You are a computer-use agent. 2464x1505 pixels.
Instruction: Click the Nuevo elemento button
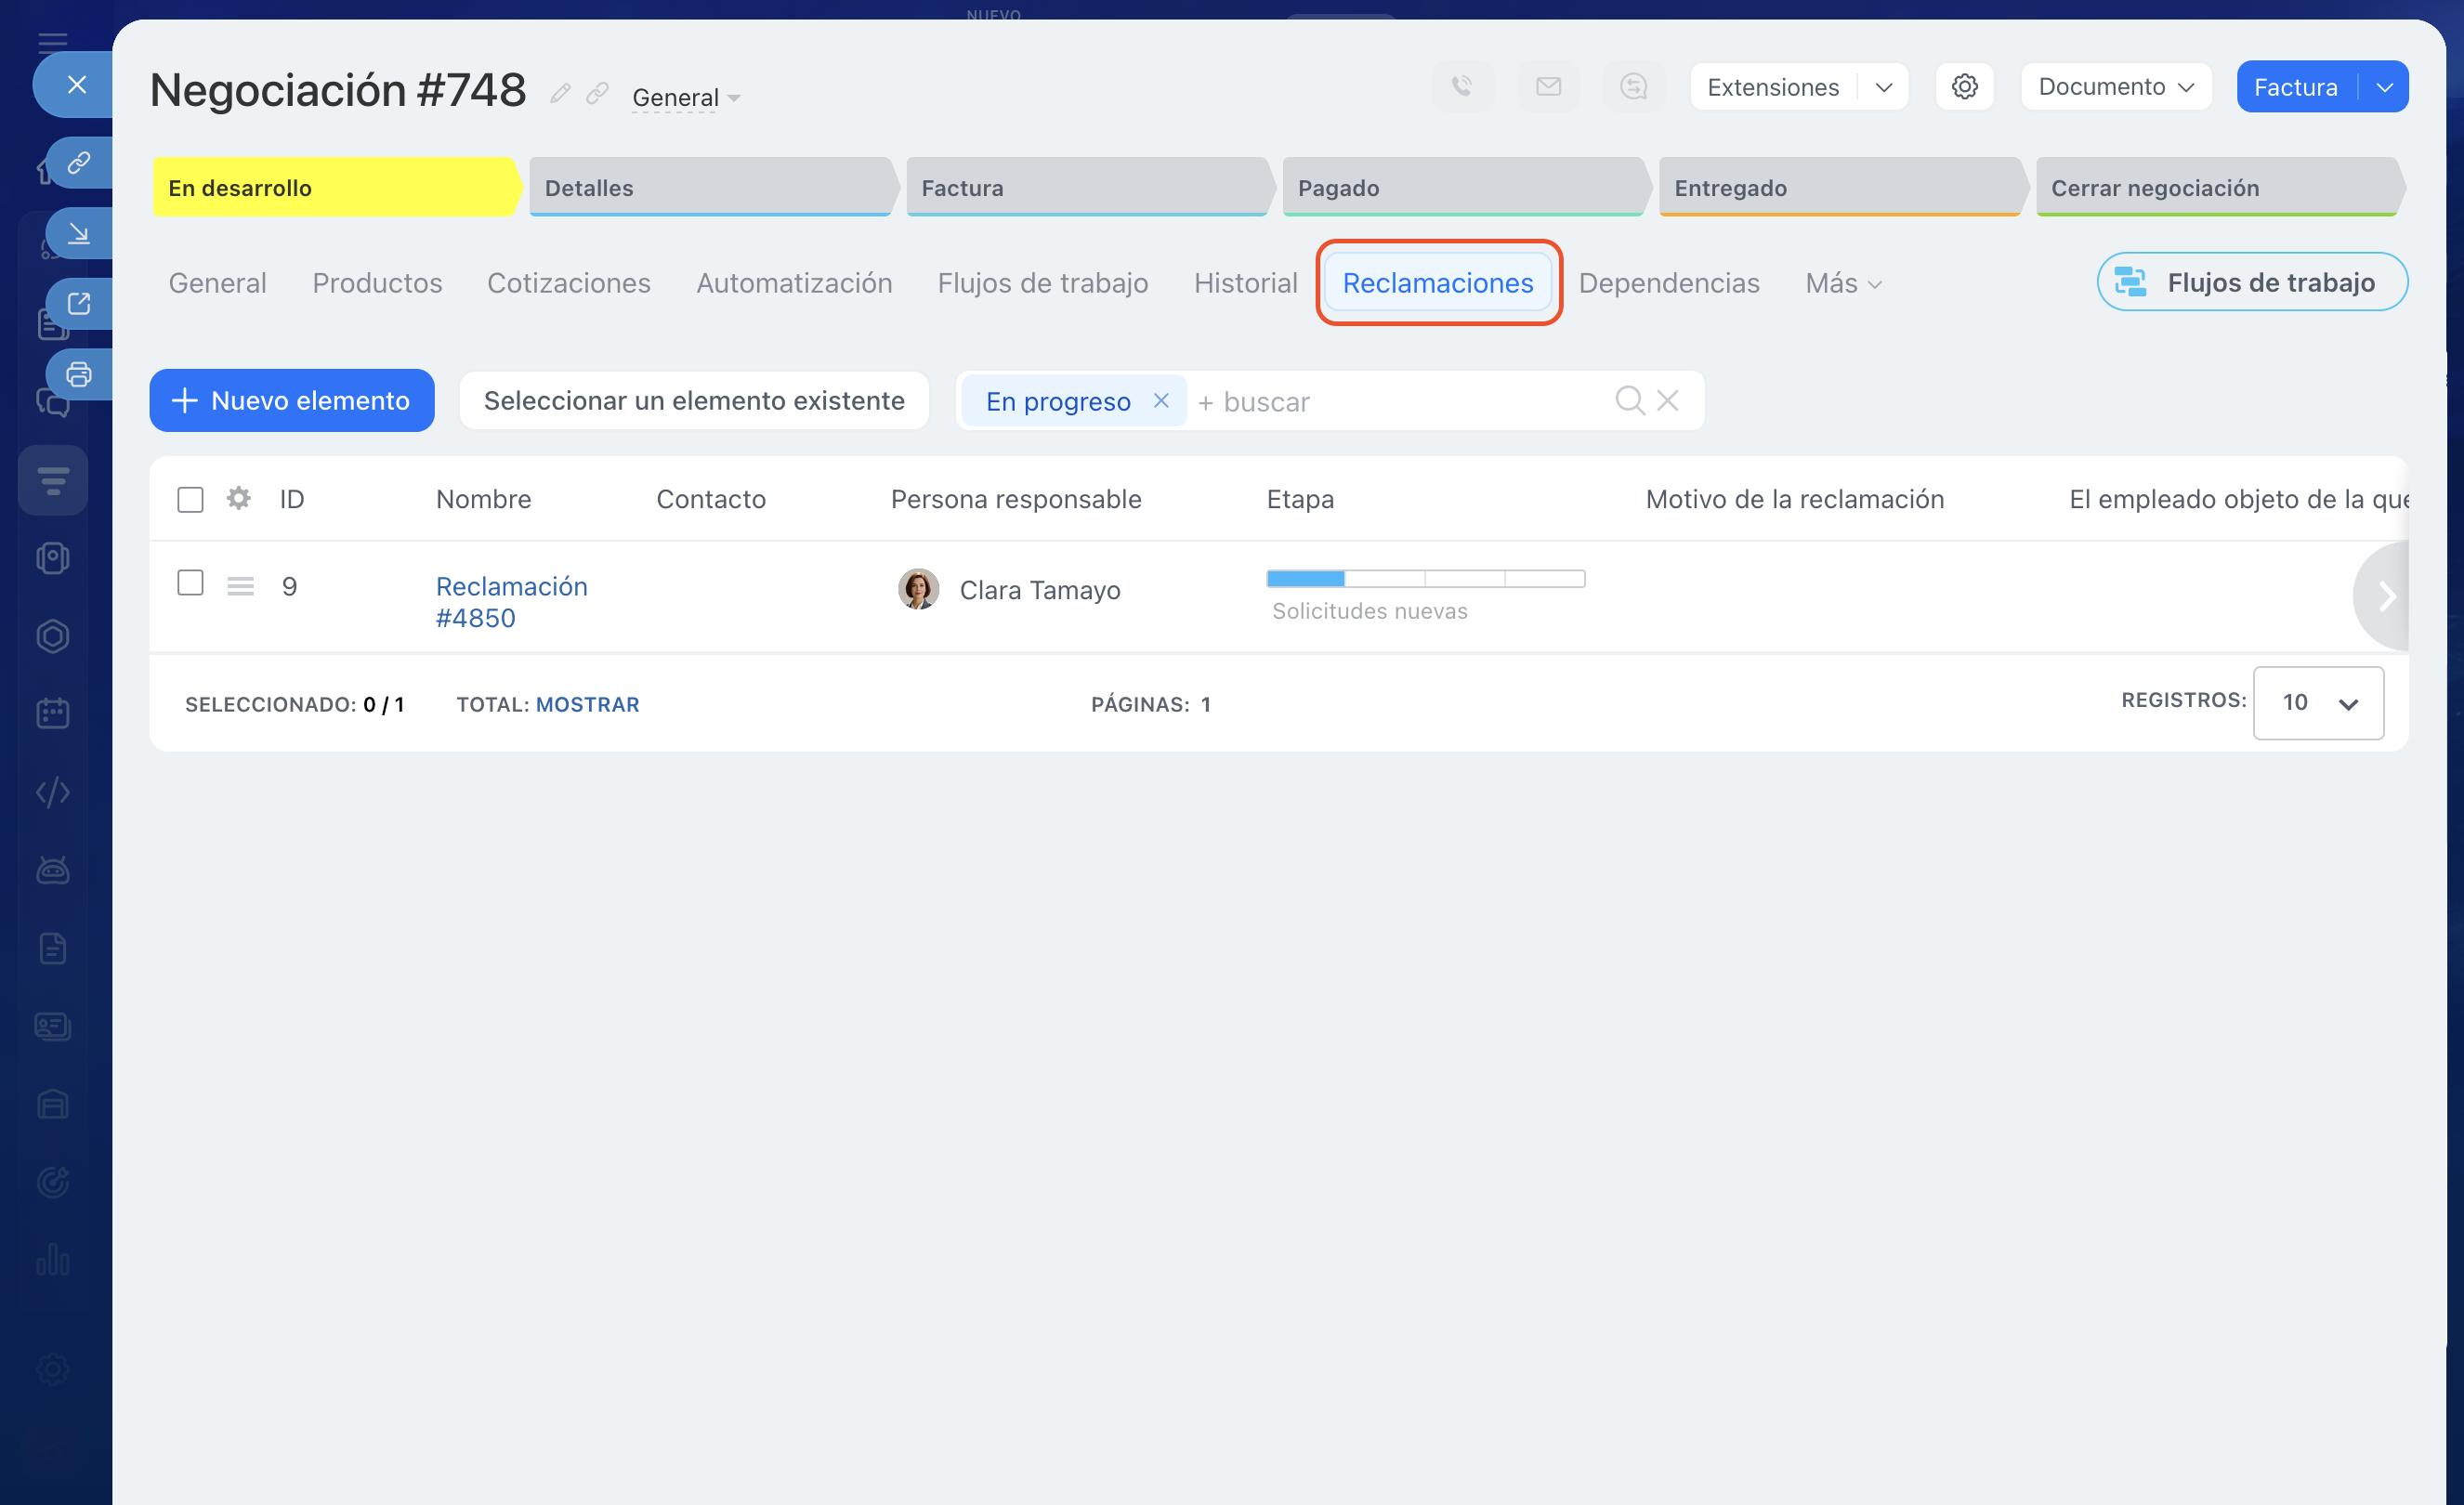click(291, 400)
